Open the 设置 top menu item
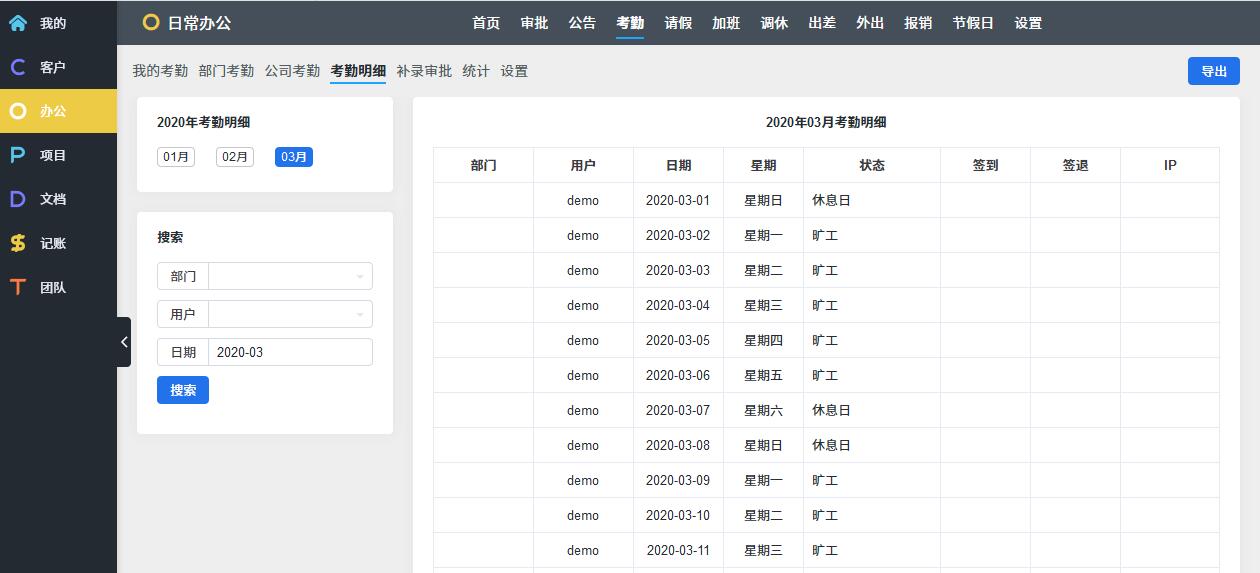Viewport: 1260px width, 573px height. tap(1028, 23)
